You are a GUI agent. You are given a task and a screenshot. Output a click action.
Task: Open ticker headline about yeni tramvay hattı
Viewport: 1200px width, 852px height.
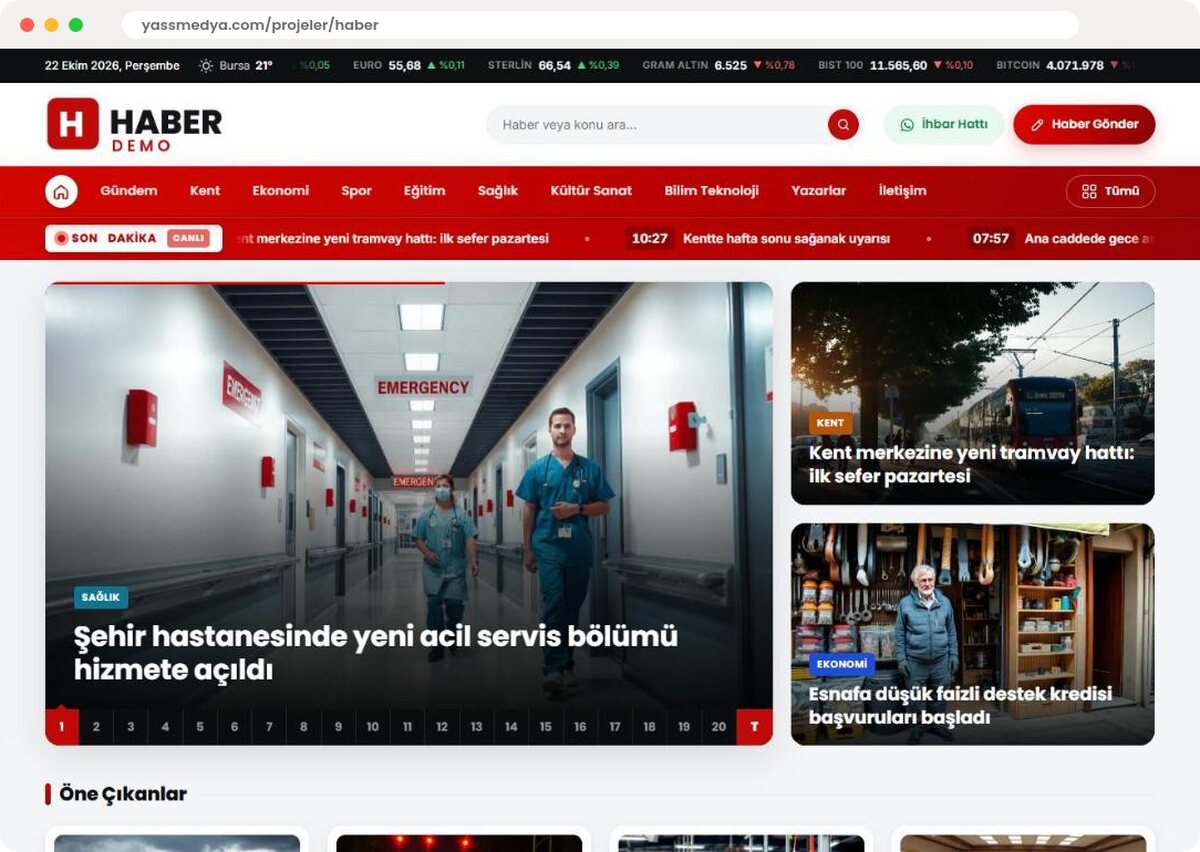tap(391, 239)
